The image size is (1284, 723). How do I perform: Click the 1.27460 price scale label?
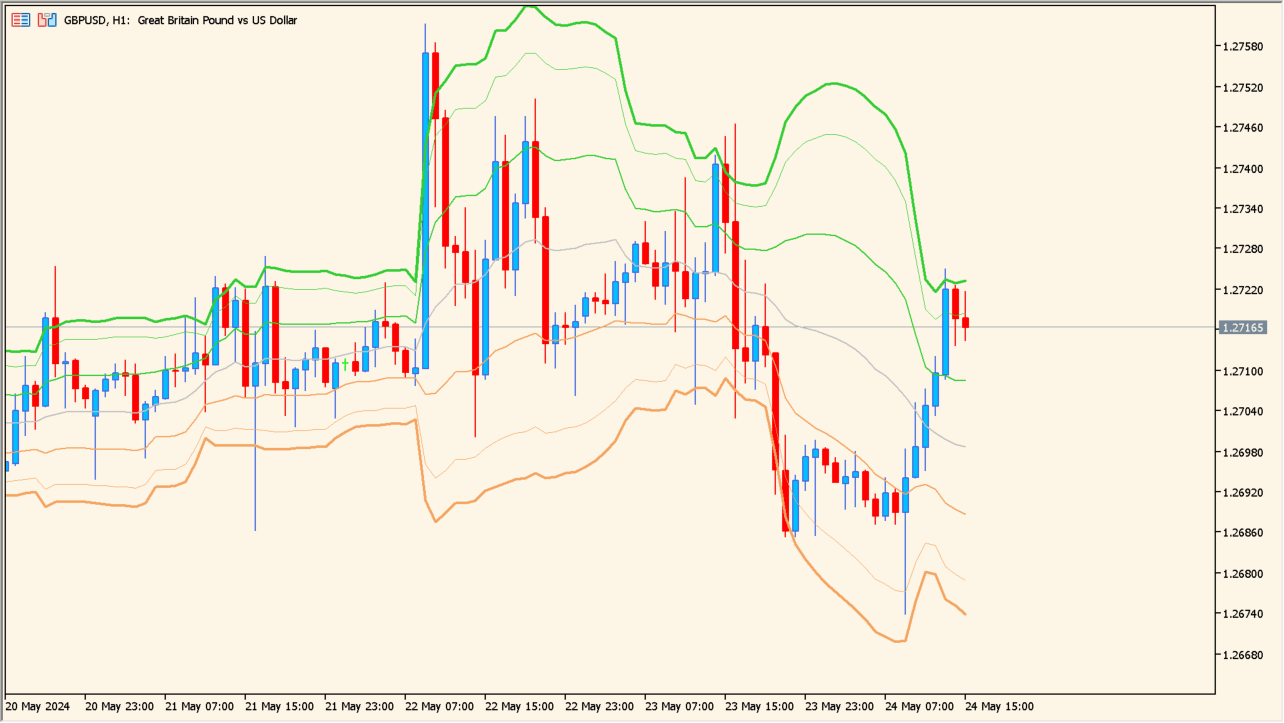click(1244, 127)
